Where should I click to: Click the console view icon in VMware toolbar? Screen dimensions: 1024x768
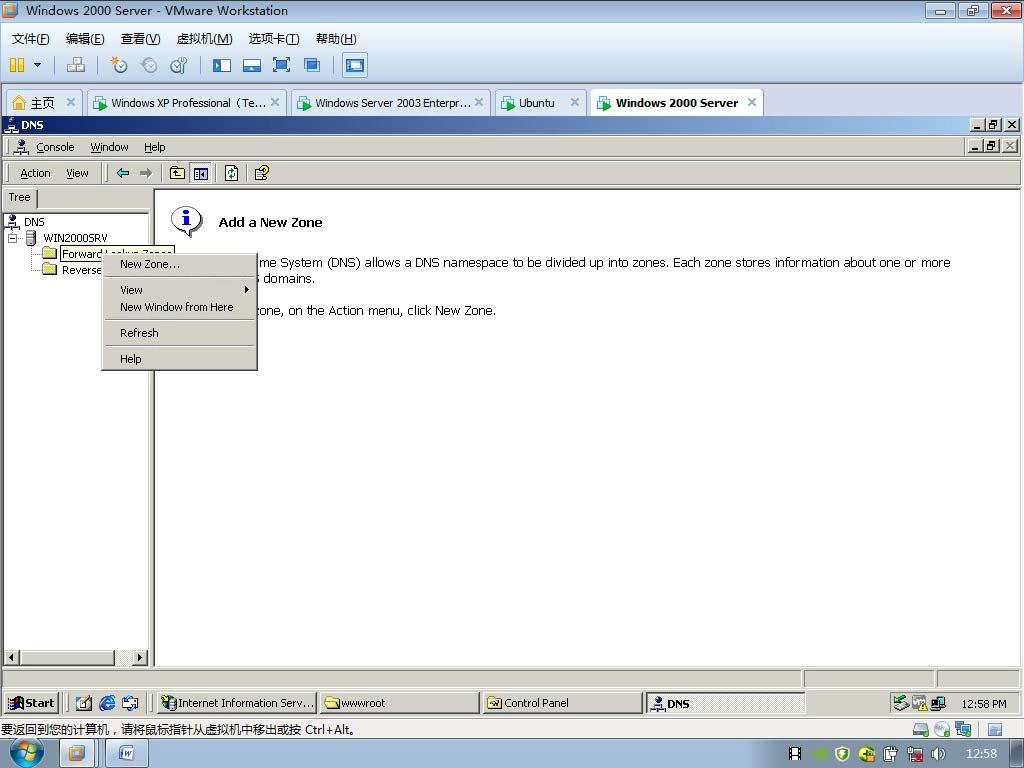pyautogui.click(x=355, y=65)
